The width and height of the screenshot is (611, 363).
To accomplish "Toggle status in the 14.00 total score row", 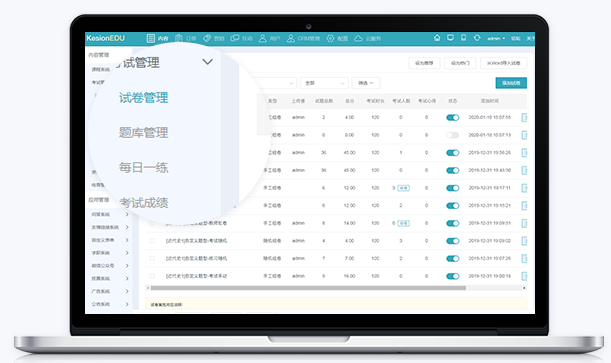I will tap(452, 223).
